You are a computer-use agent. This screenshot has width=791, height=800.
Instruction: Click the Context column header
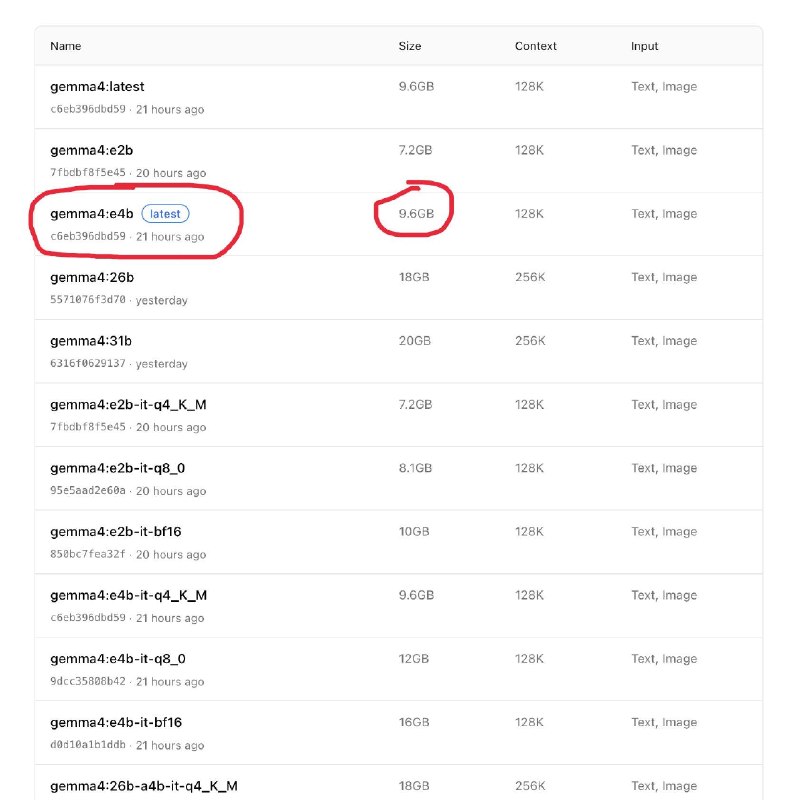(x=535, y=46)
